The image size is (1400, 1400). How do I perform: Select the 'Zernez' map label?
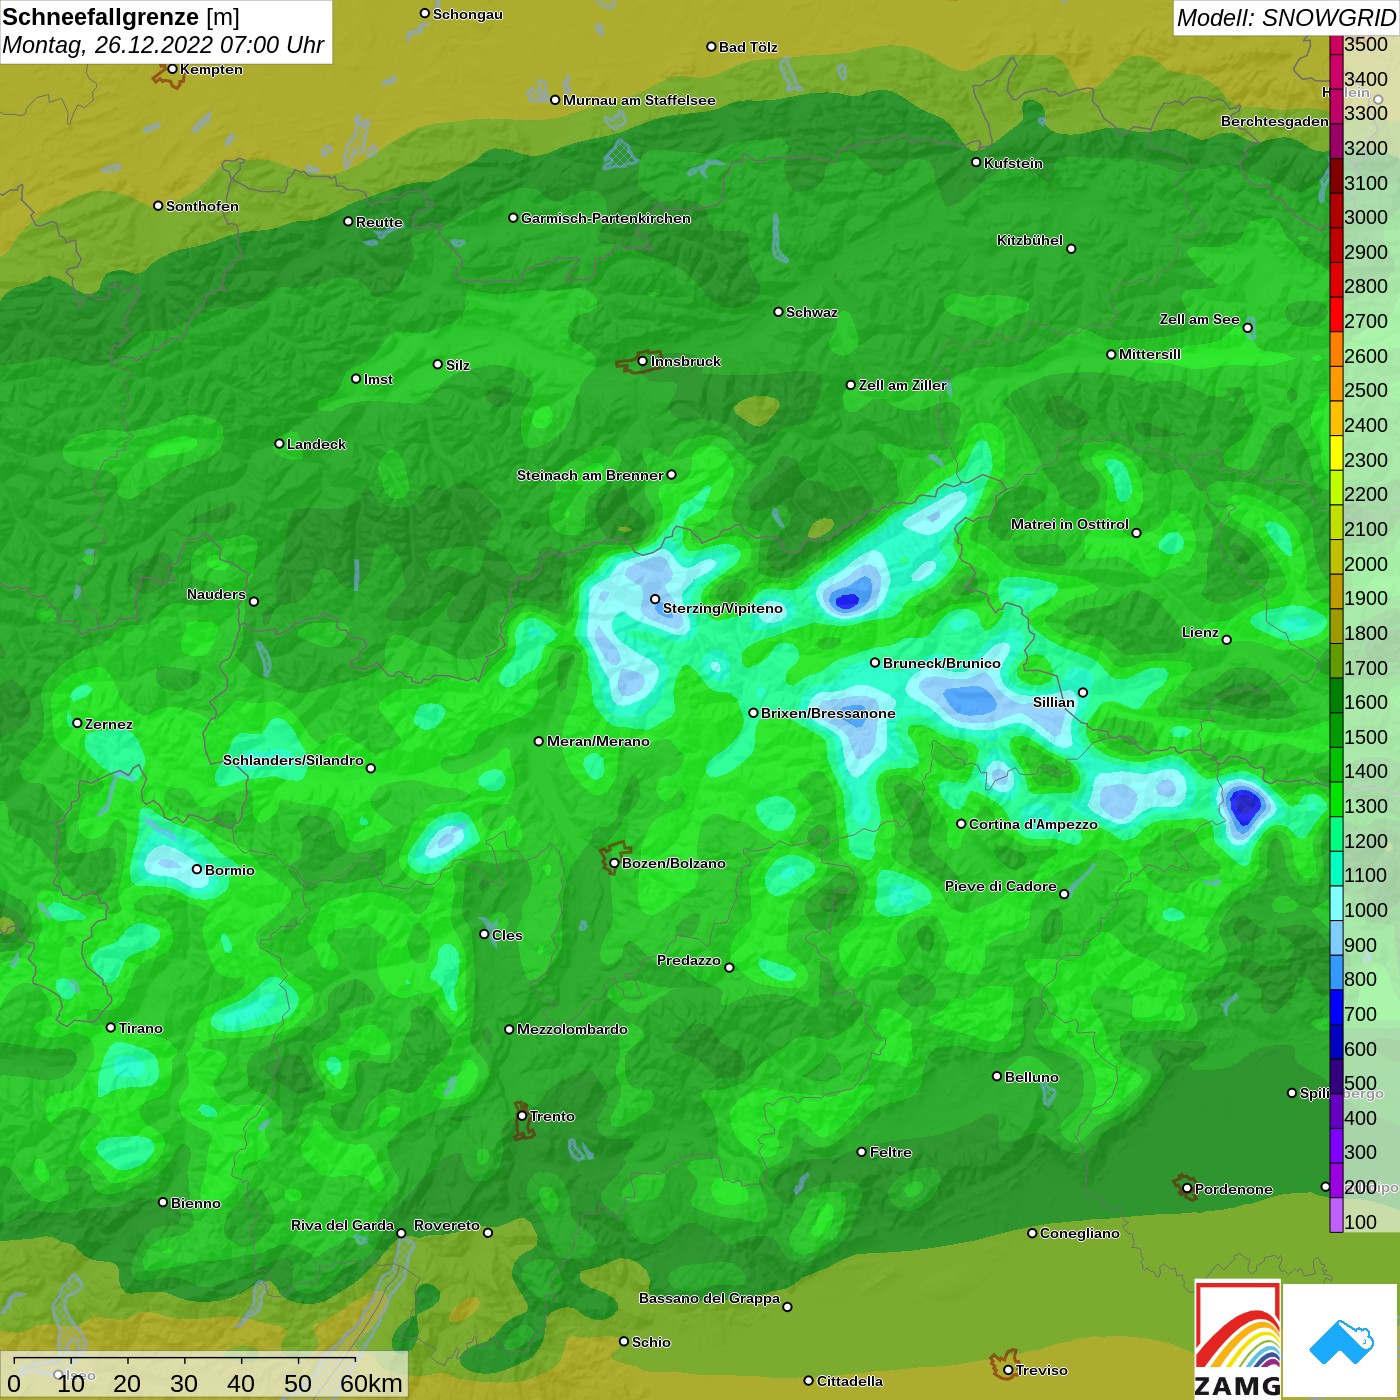click(109, 724)
